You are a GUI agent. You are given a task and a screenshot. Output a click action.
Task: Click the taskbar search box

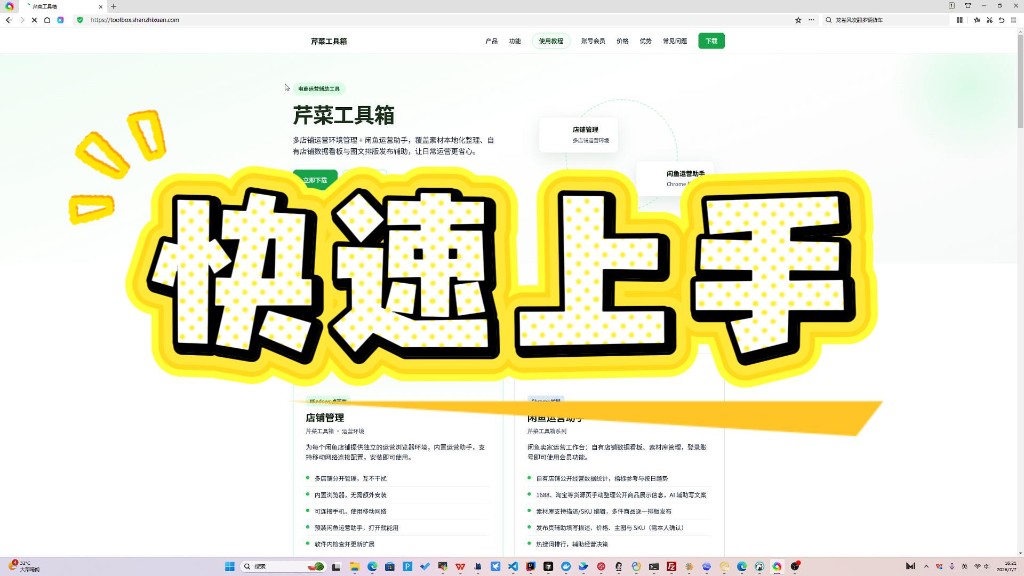click(x=283, y=566)
